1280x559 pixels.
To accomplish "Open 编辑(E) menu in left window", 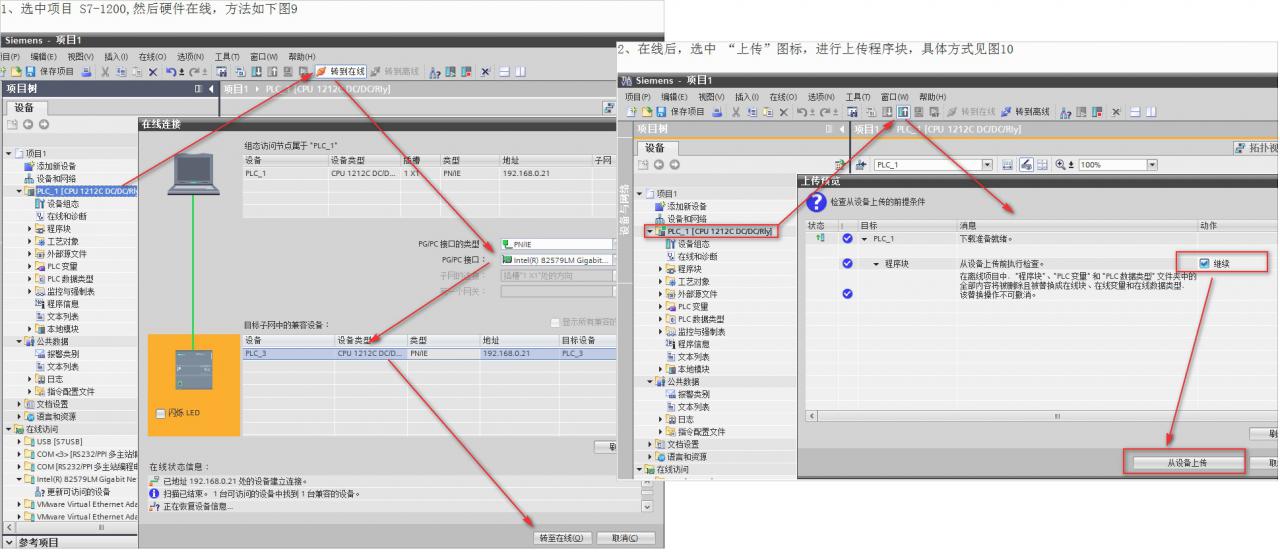I will [x=45, y=56].
